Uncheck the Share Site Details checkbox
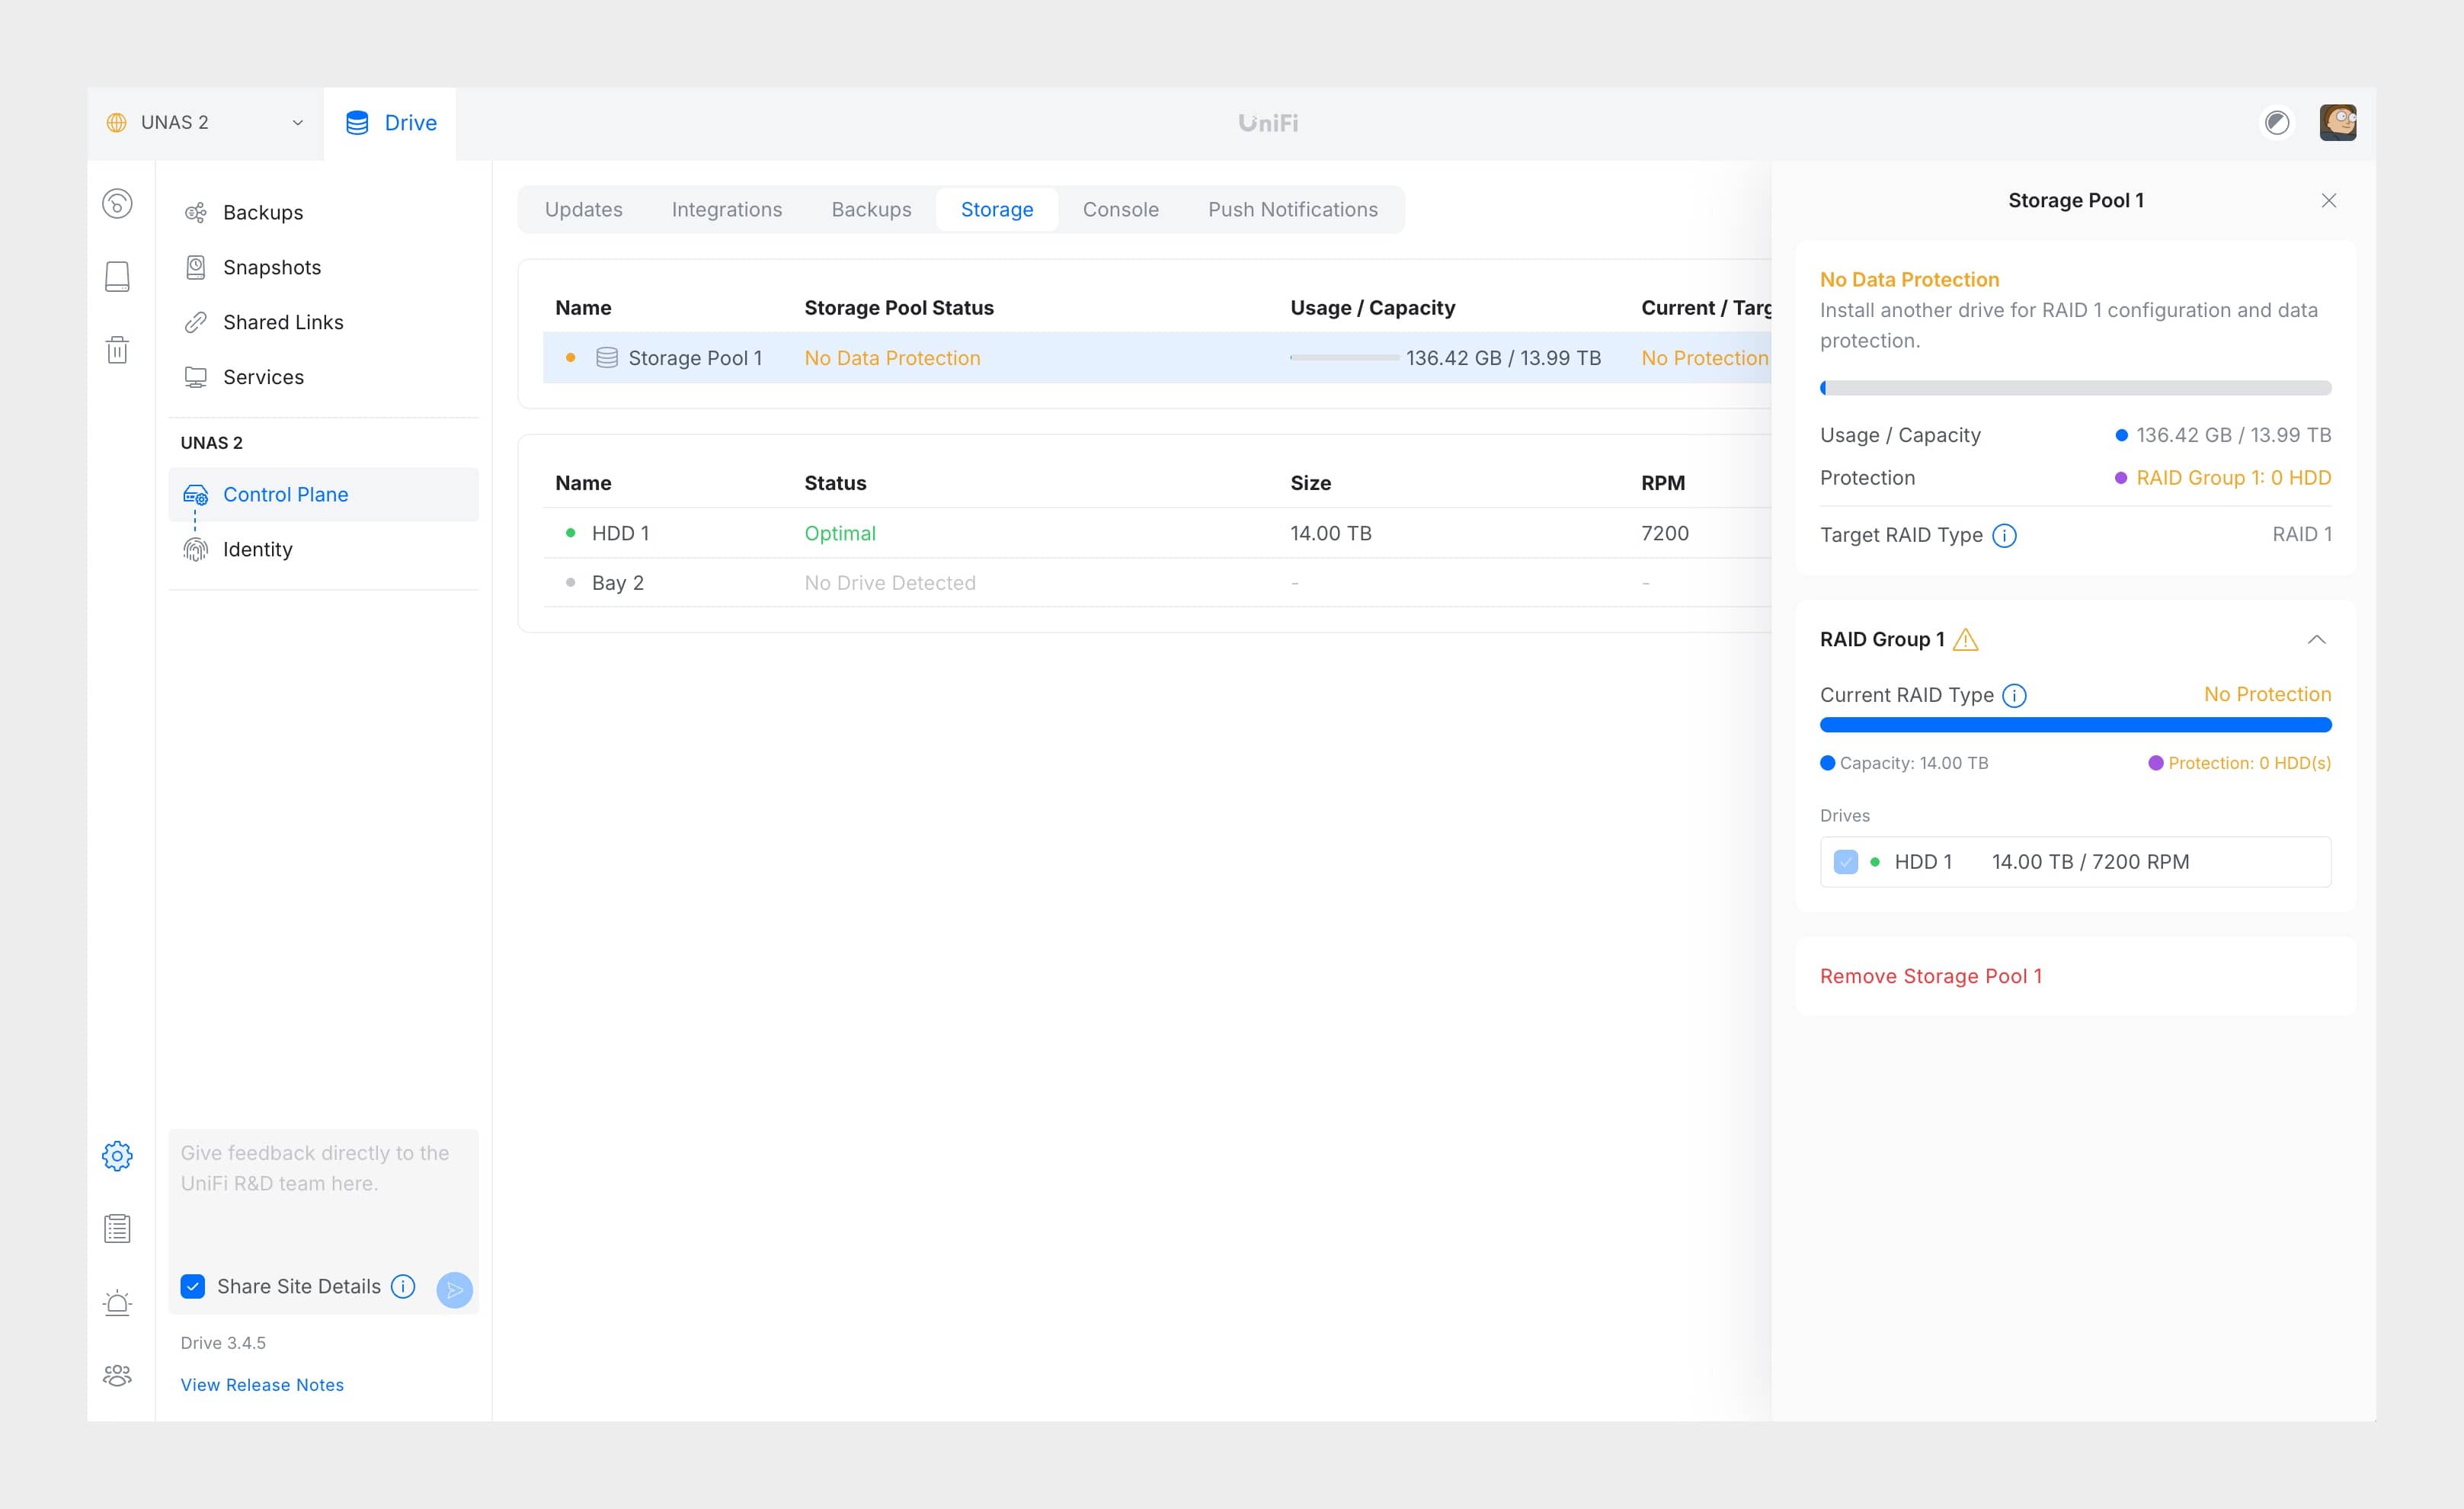The height and width of the screenshot is (1509, 2464). pos(193,1286)
